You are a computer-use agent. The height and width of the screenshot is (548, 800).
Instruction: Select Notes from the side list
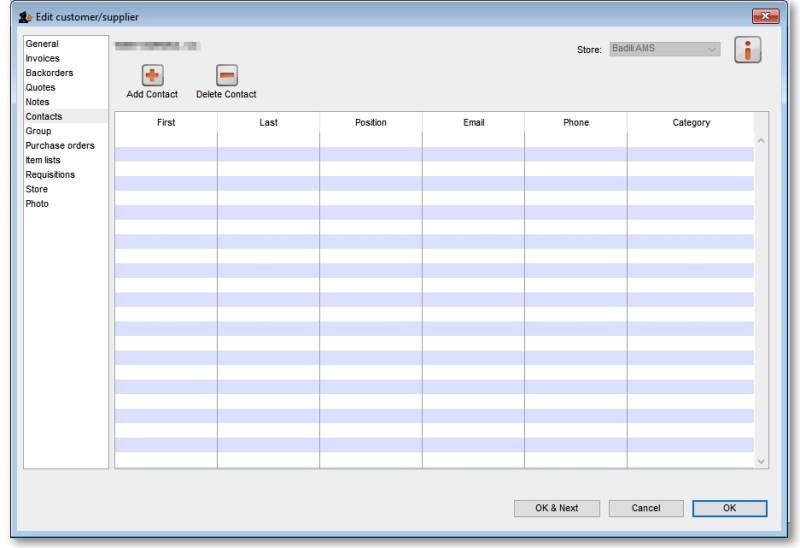pyautogui.click(x=38, y=102)
